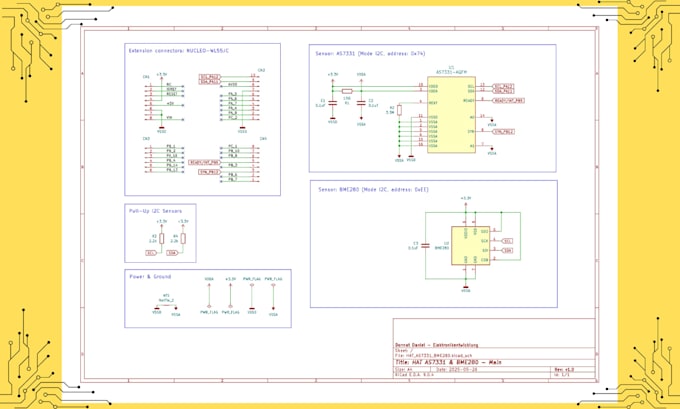Click the SDA label in Pull-Up box
680x409 pixels.
coord(172,252)
